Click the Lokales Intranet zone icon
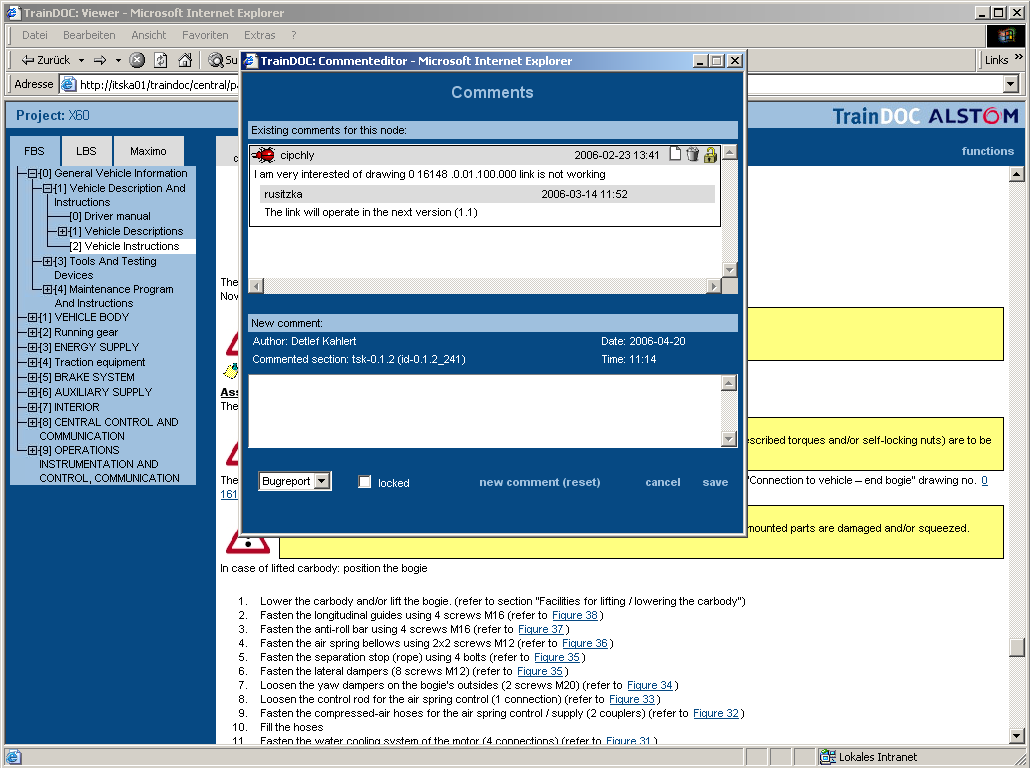Image resolution: width=1030 pixels, height=768 pixels. click(x=827, y=757)
